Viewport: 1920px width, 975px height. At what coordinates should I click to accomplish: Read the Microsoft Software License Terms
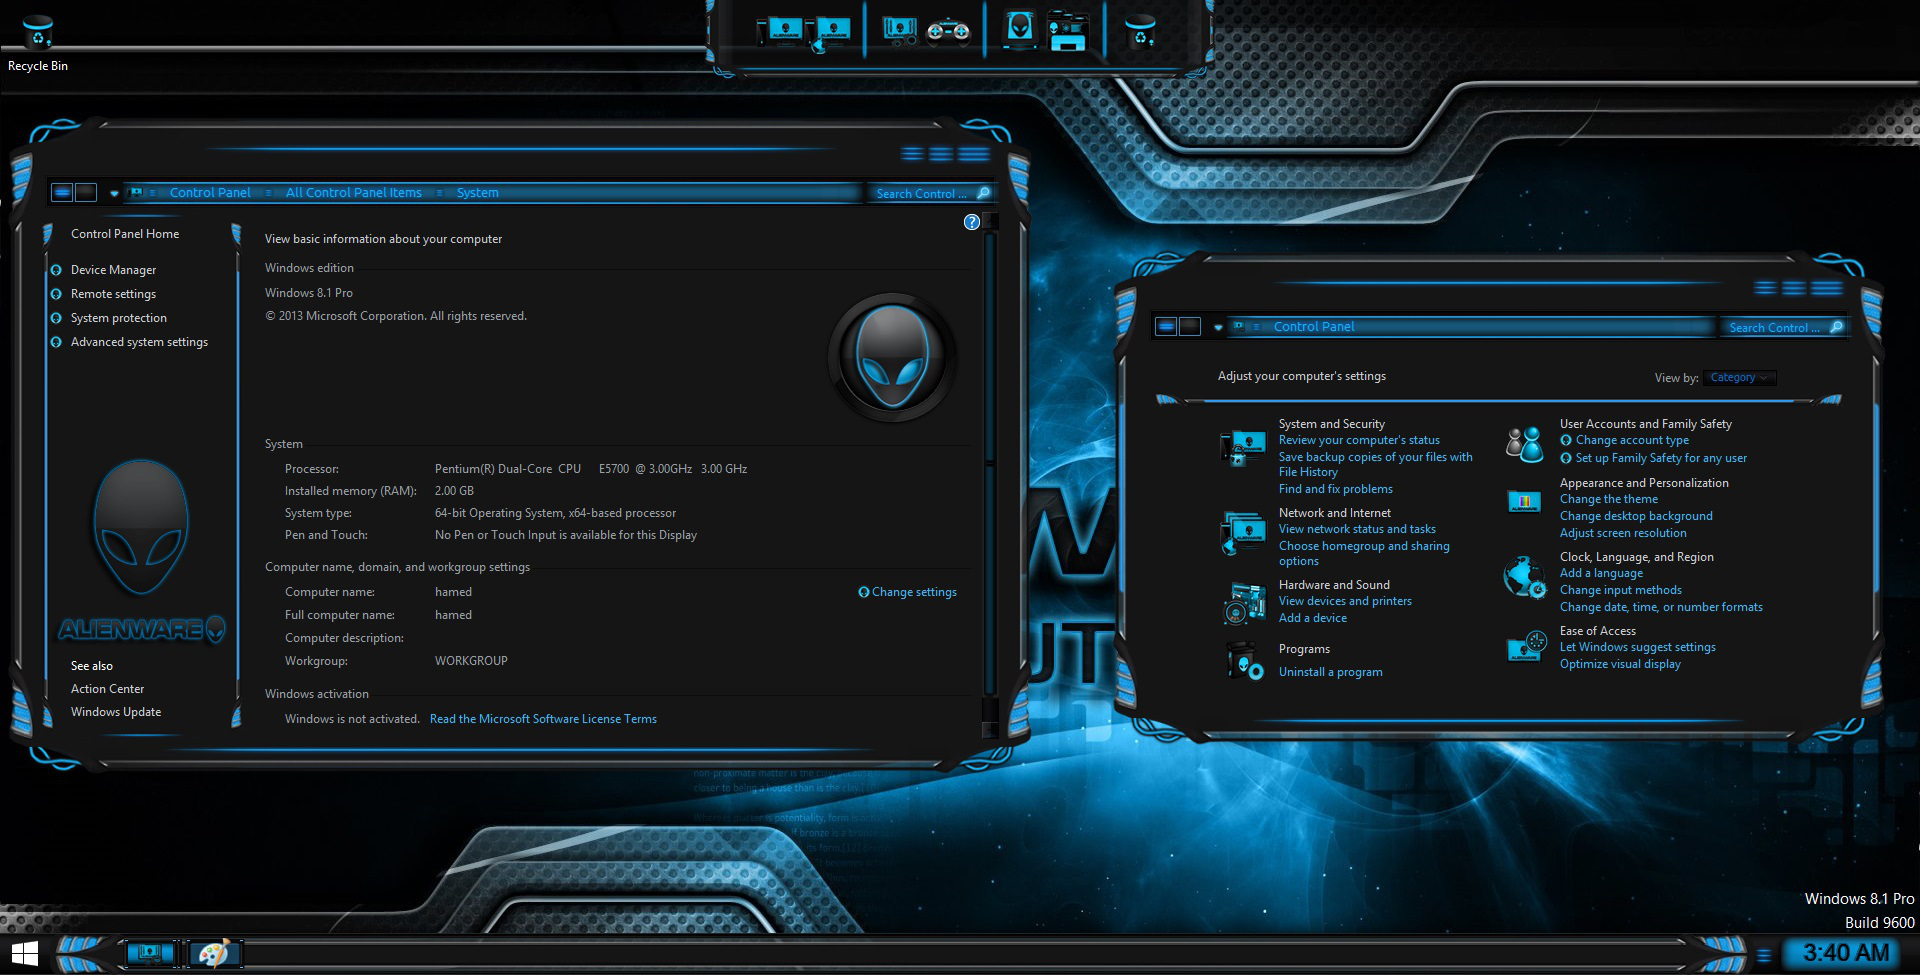point(543,719)
